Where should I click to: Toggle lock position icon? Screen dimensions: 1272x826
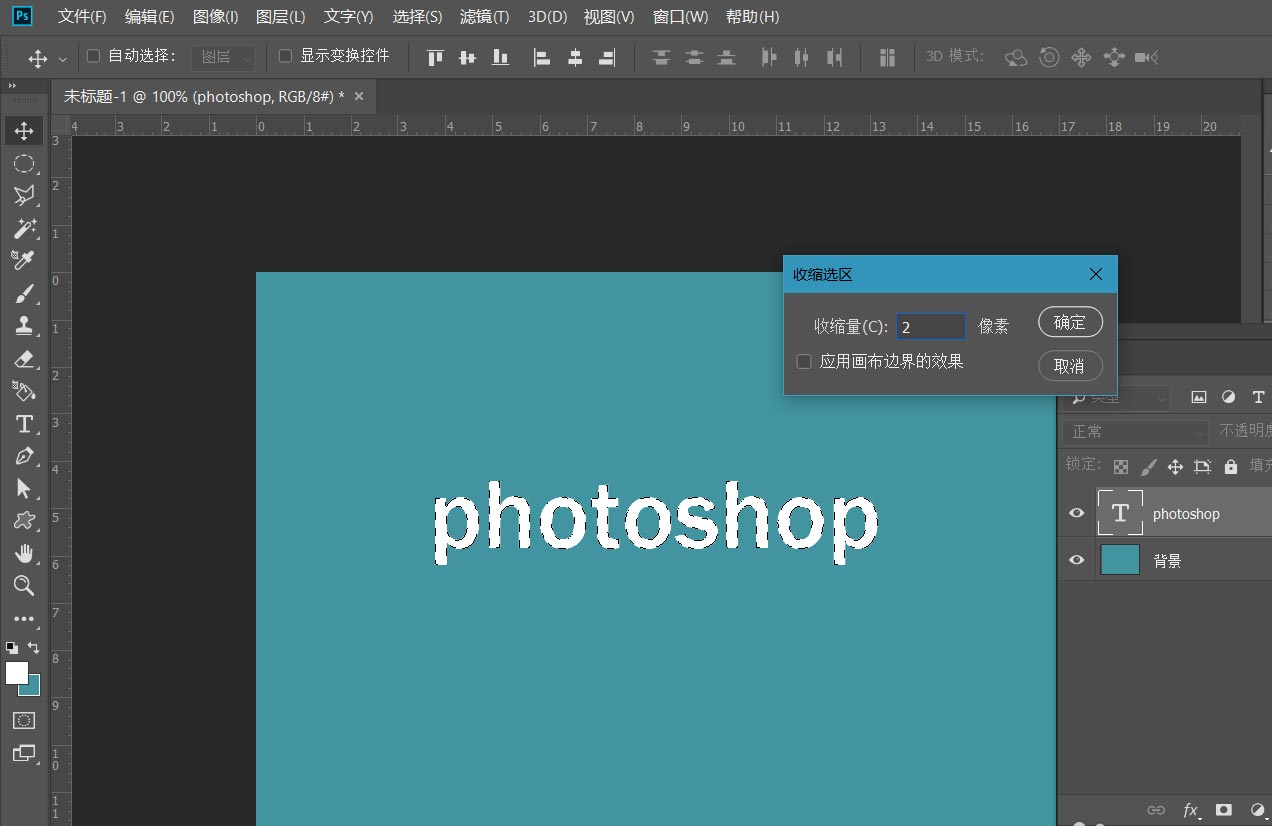[1175, 466]
